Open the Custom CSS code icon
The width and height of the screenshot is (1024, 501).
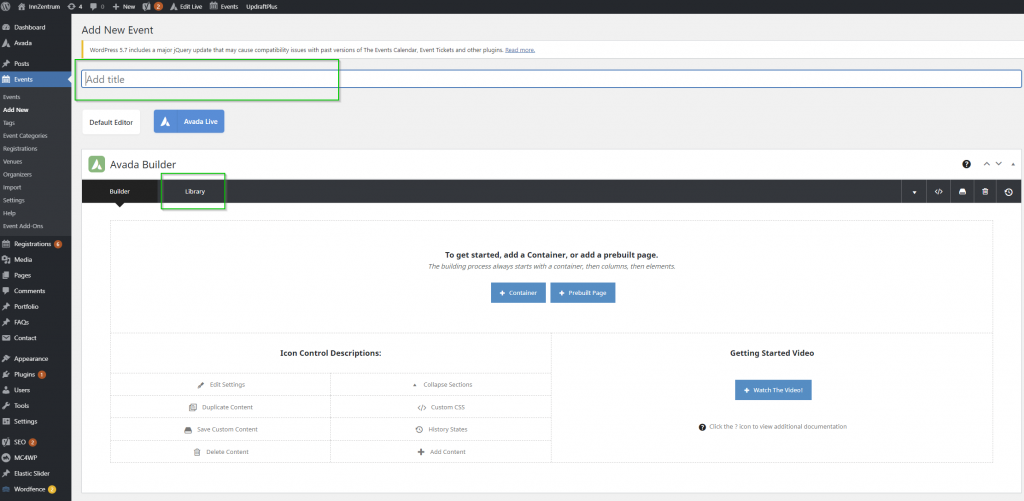point(938,191)
